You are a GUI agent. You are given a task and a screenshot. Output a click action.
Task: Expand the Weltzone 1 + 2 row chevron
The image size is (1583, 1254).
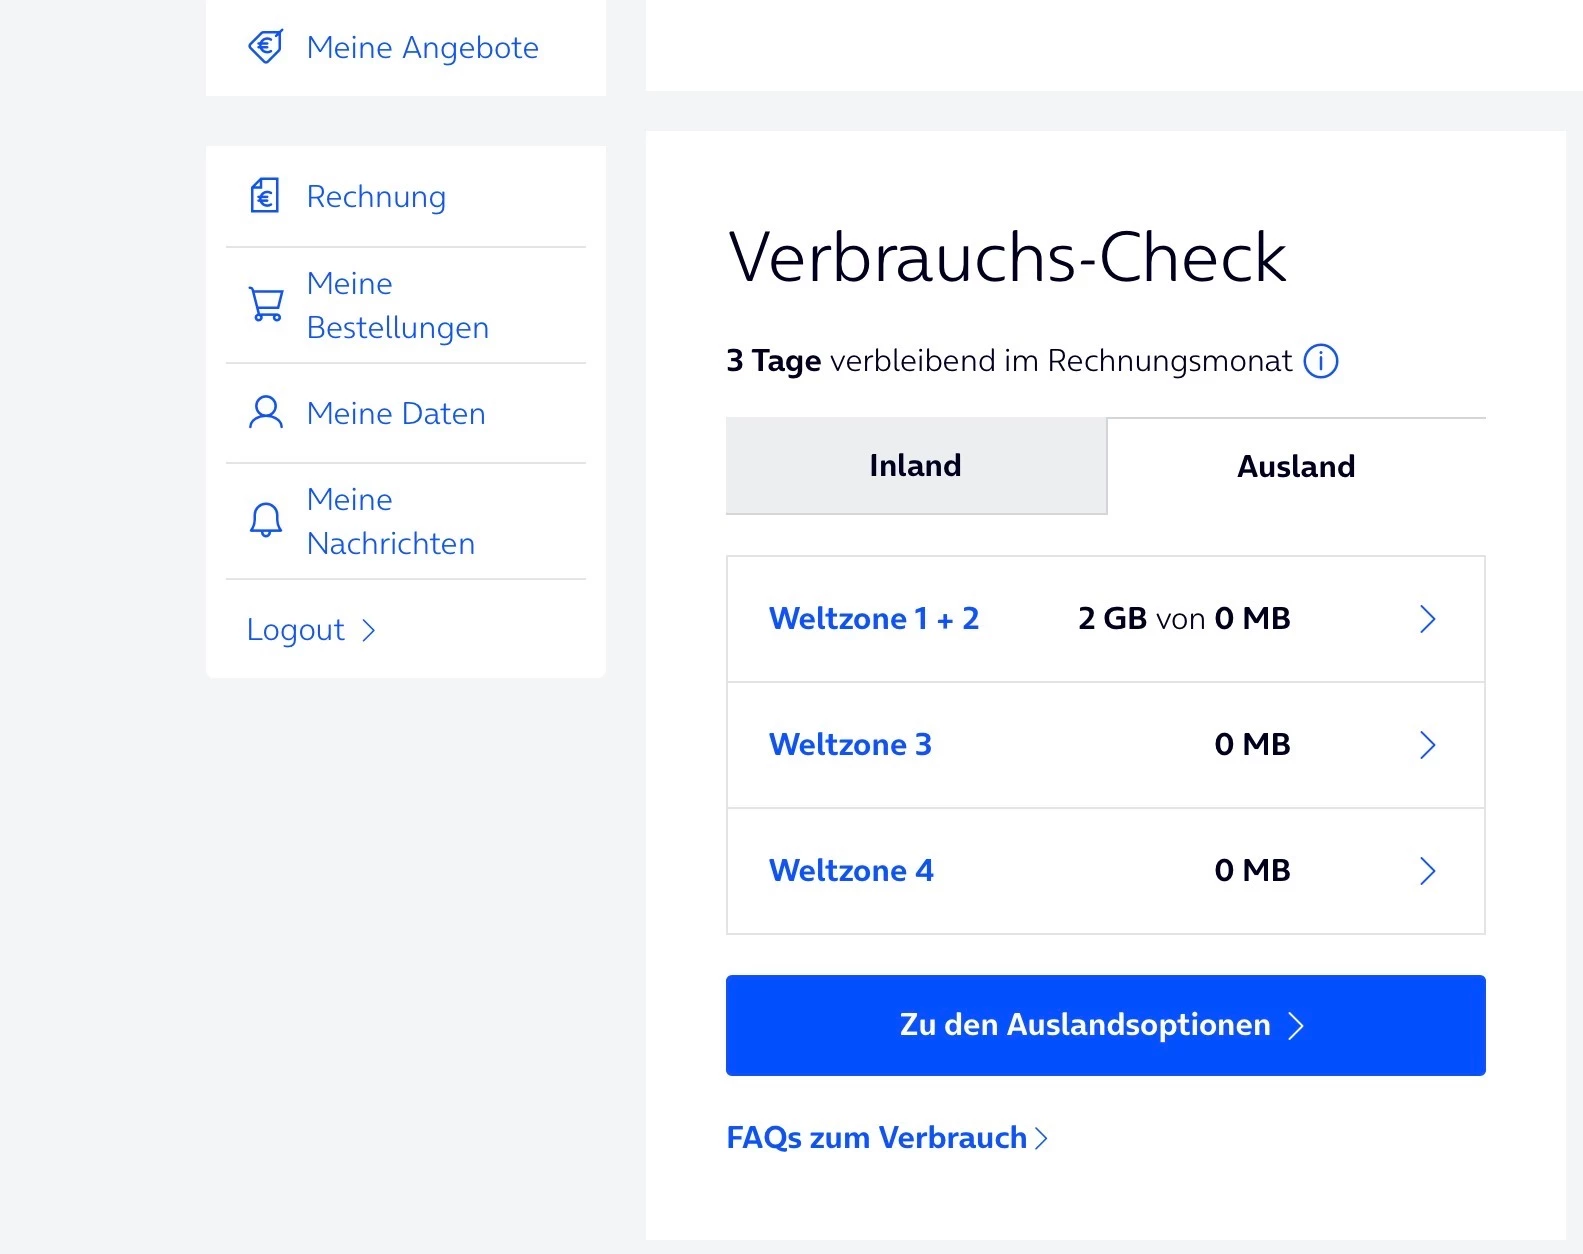point(1428,619)
